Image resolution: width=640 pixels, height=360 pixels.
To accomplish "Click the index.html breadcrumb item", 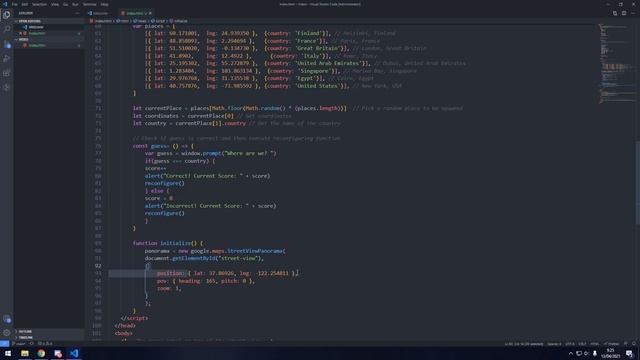I will 103,21.
